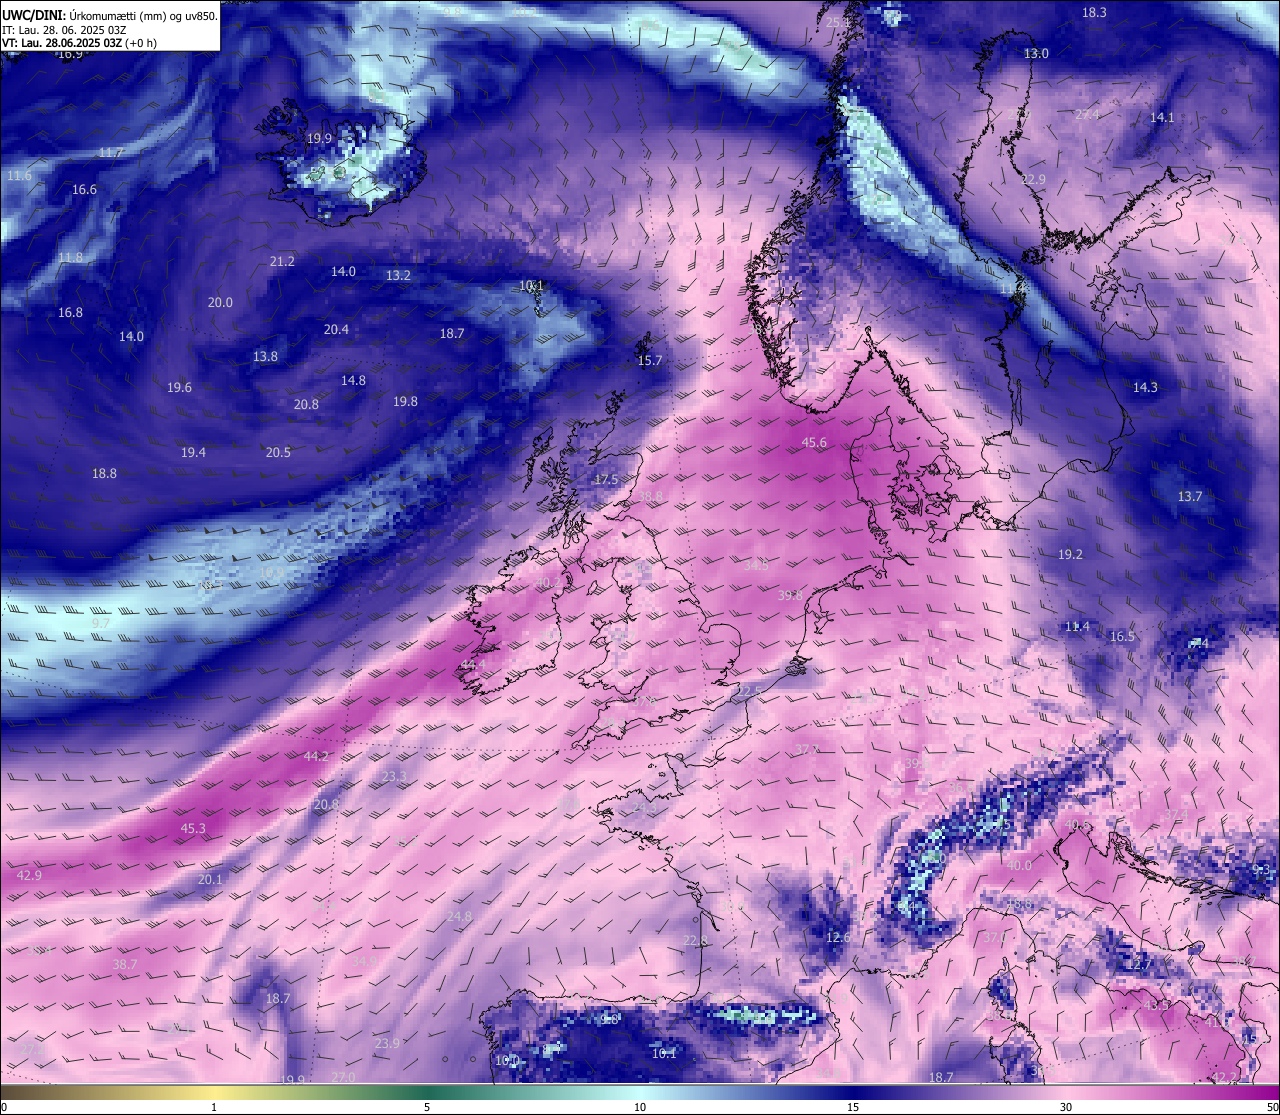Click the 15.7 value near Shetland
Screen dimensions: 1280x1115
[650, 361]
